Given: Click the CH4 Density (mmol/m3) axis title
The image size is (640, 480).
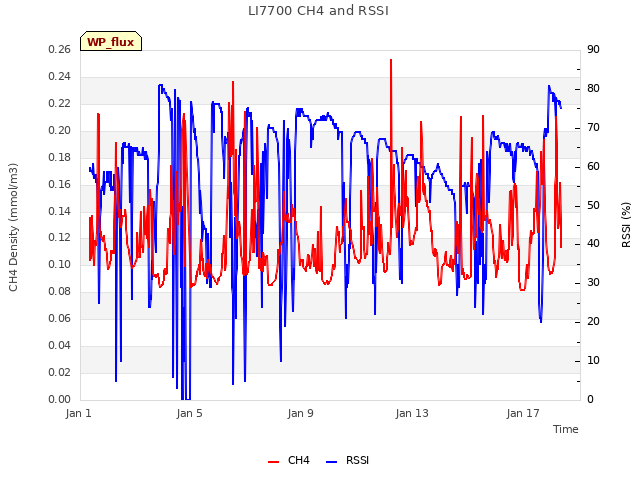Looking at the screenshot, I should [13, 227].
